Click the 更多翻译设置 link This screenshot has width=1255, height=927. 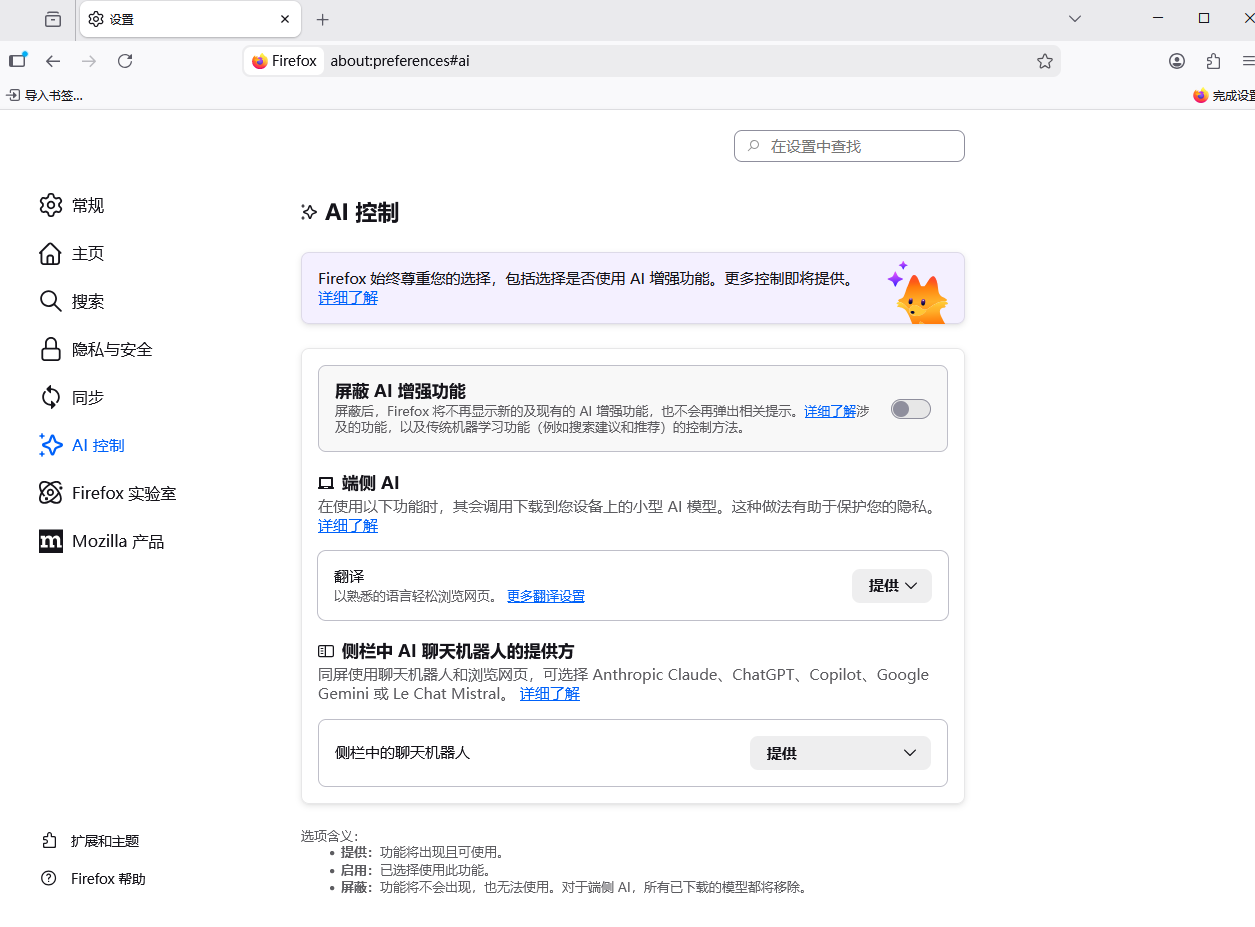[545, 596]
